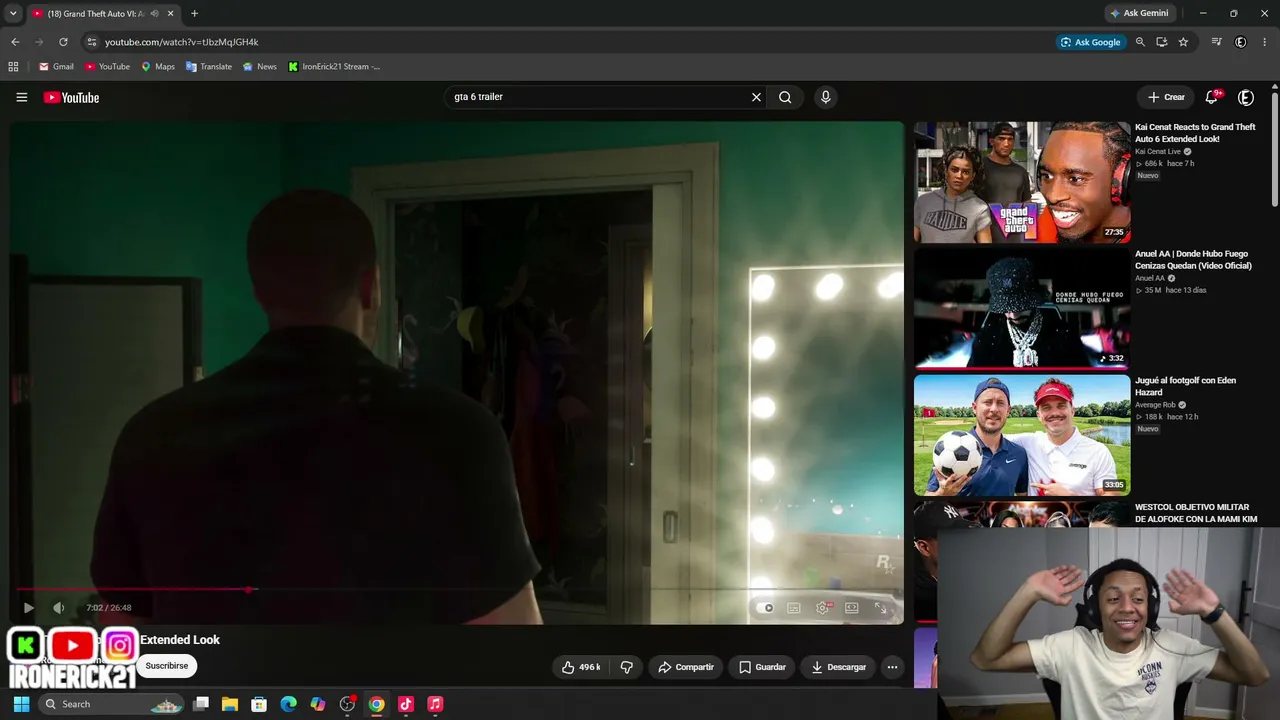This screenshot has height=720, width=1280.
Task: Open the Translate bookmark
Action: [x=209, y=67]
